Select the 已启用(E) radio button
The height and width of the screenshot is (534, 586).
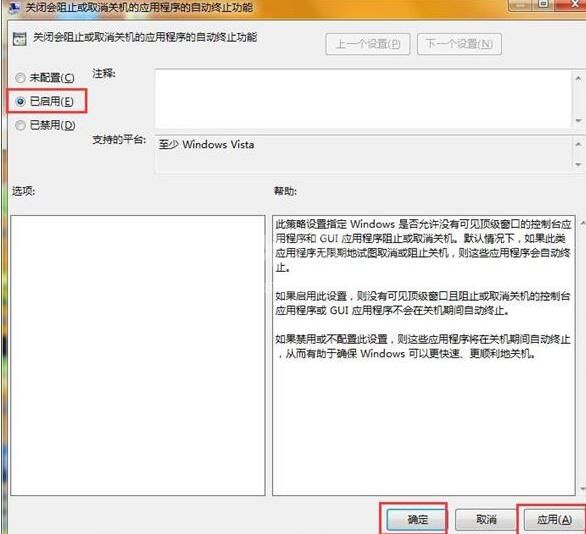pos(20,101)
